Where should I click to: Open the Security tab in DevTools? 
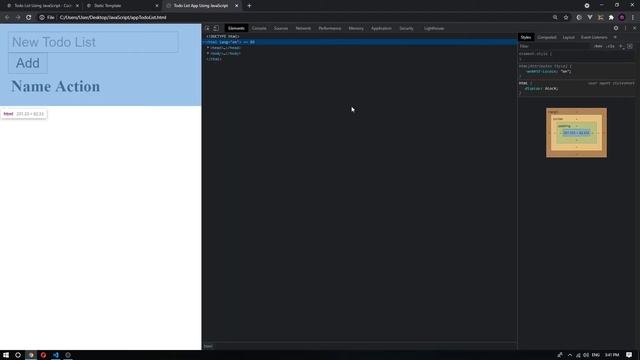[407, 29]
